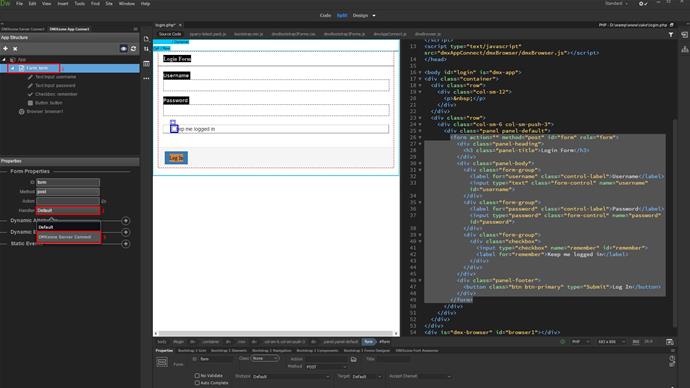The width and height of the screenshot is (690, 388).
Task: Click the Log In button in design view
Action: pyautogui.click(x=176, y=158)
